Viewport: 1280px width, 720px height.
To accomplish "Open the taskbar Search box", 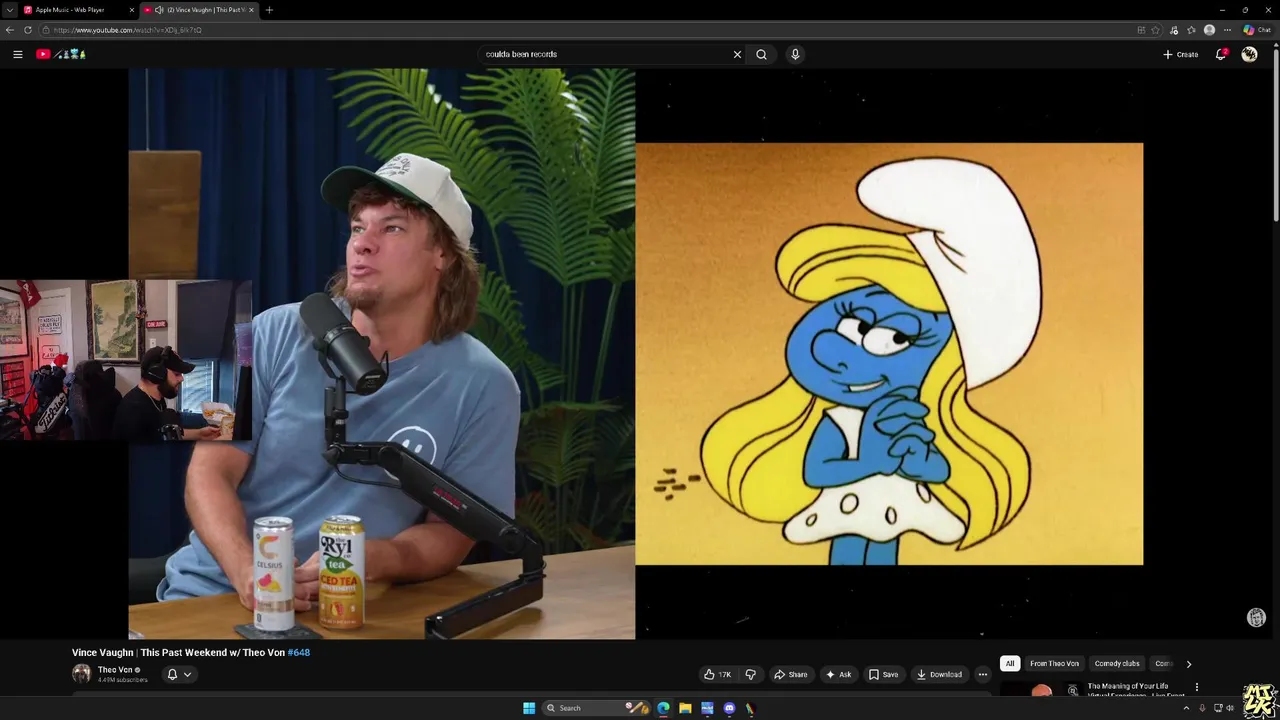I will click(x=597, y=708).
